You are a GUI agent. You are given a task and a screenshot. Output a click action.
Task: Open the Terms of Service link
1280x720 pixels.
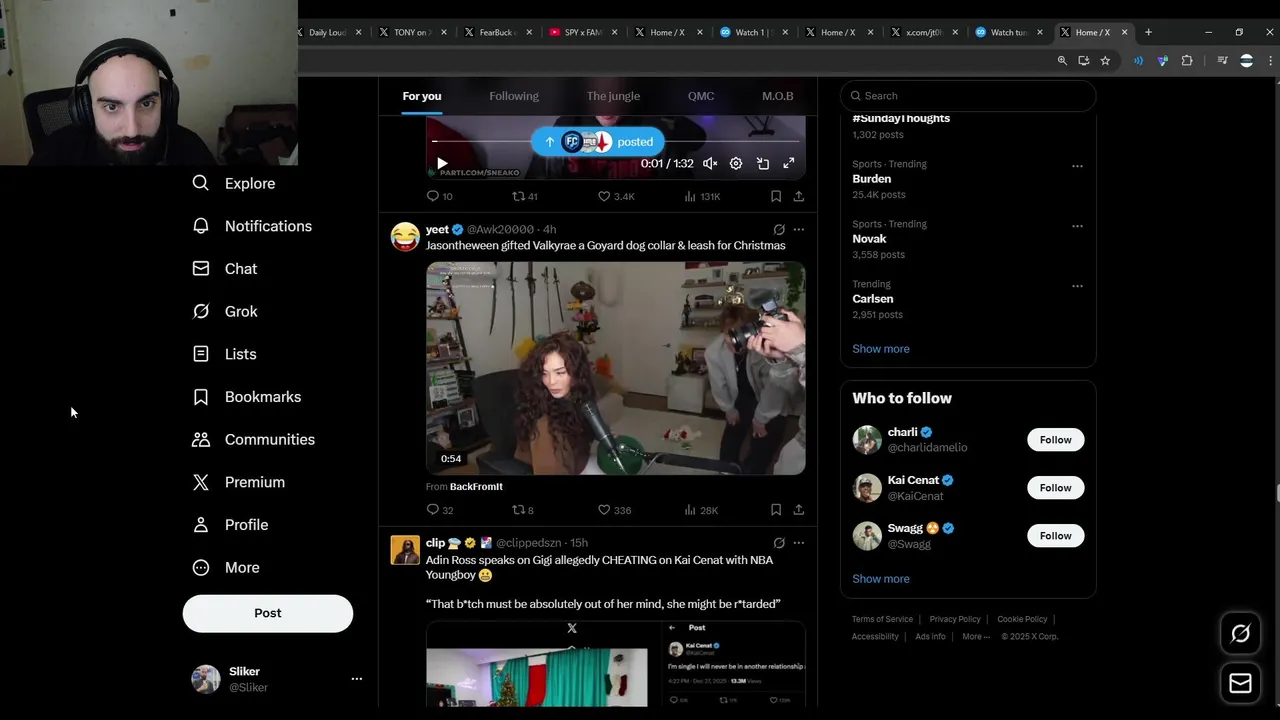click(x=882, y=619)
